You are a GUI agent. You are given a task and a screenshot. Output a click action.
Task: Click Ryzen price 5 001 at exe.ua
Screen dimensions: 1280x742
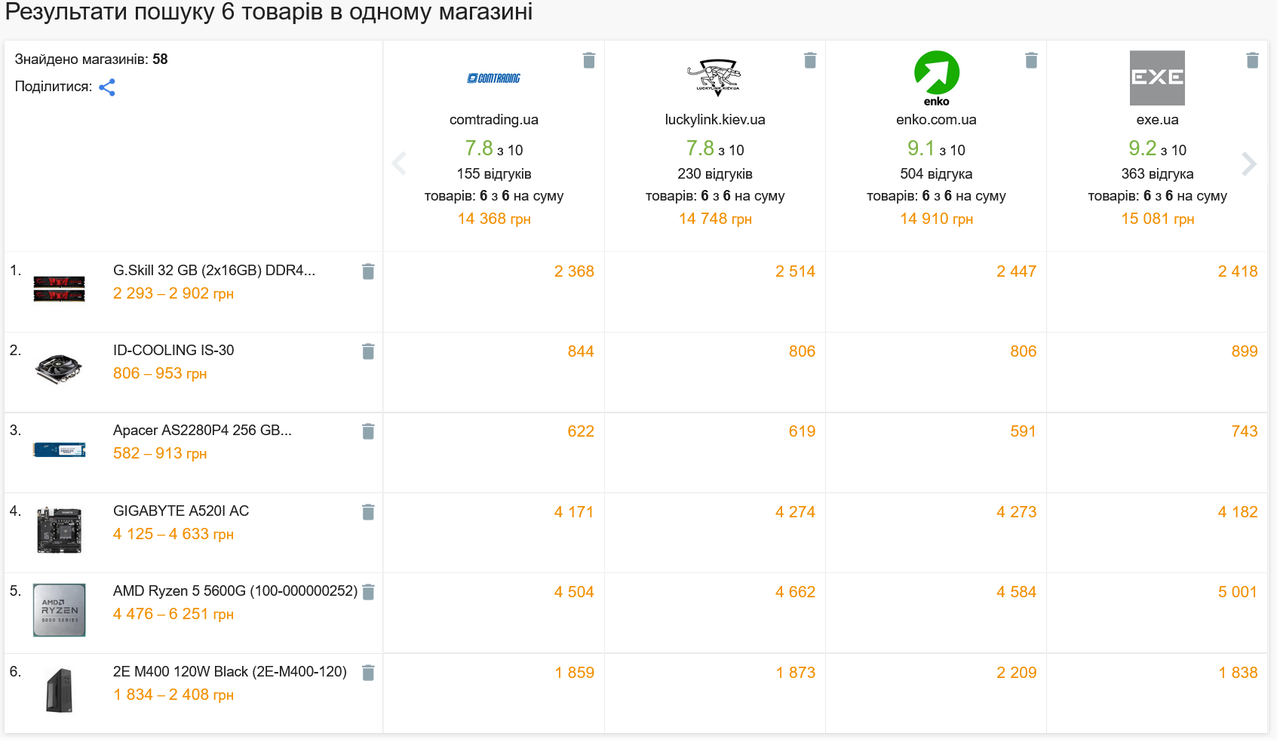pos(1238,592)
